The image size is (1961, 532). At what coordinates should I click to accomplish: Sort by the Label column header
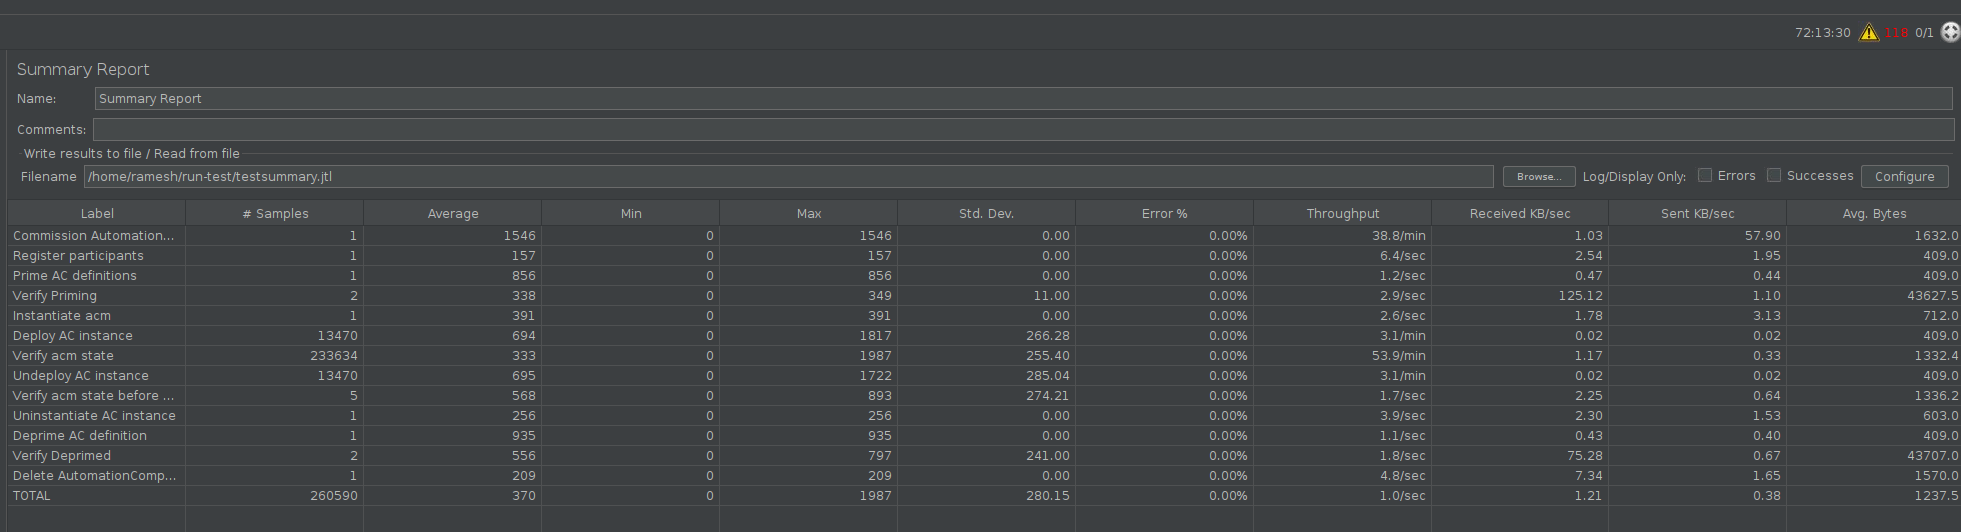point(97,213)
